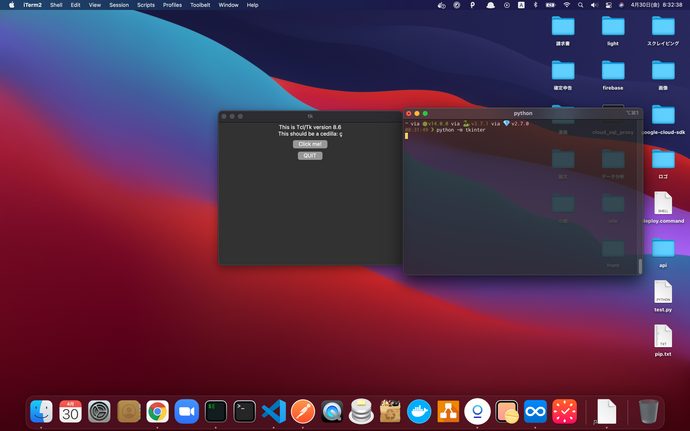The height and width of the screenshot is (431, 690).
Task: Launch Docker from the Dock
Action: [x=419, y=411]
